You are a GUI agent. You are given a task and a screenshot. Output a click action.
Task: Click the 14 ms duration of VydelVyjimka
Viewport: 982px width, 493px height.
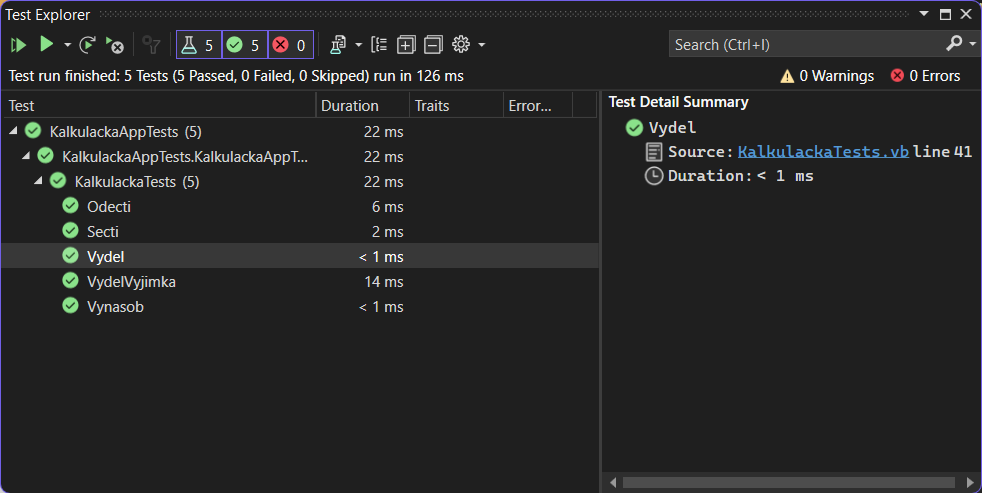pyautogui.click(x=384, y=282)
